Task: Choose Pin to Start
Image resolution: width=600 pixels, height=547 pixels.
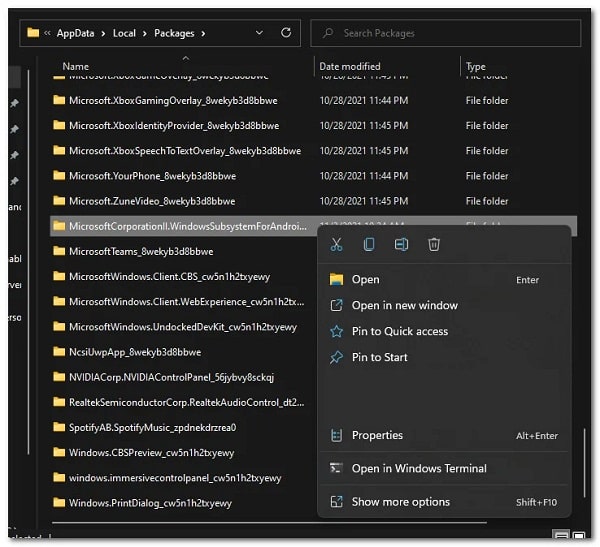Action: tap(379, 358)
